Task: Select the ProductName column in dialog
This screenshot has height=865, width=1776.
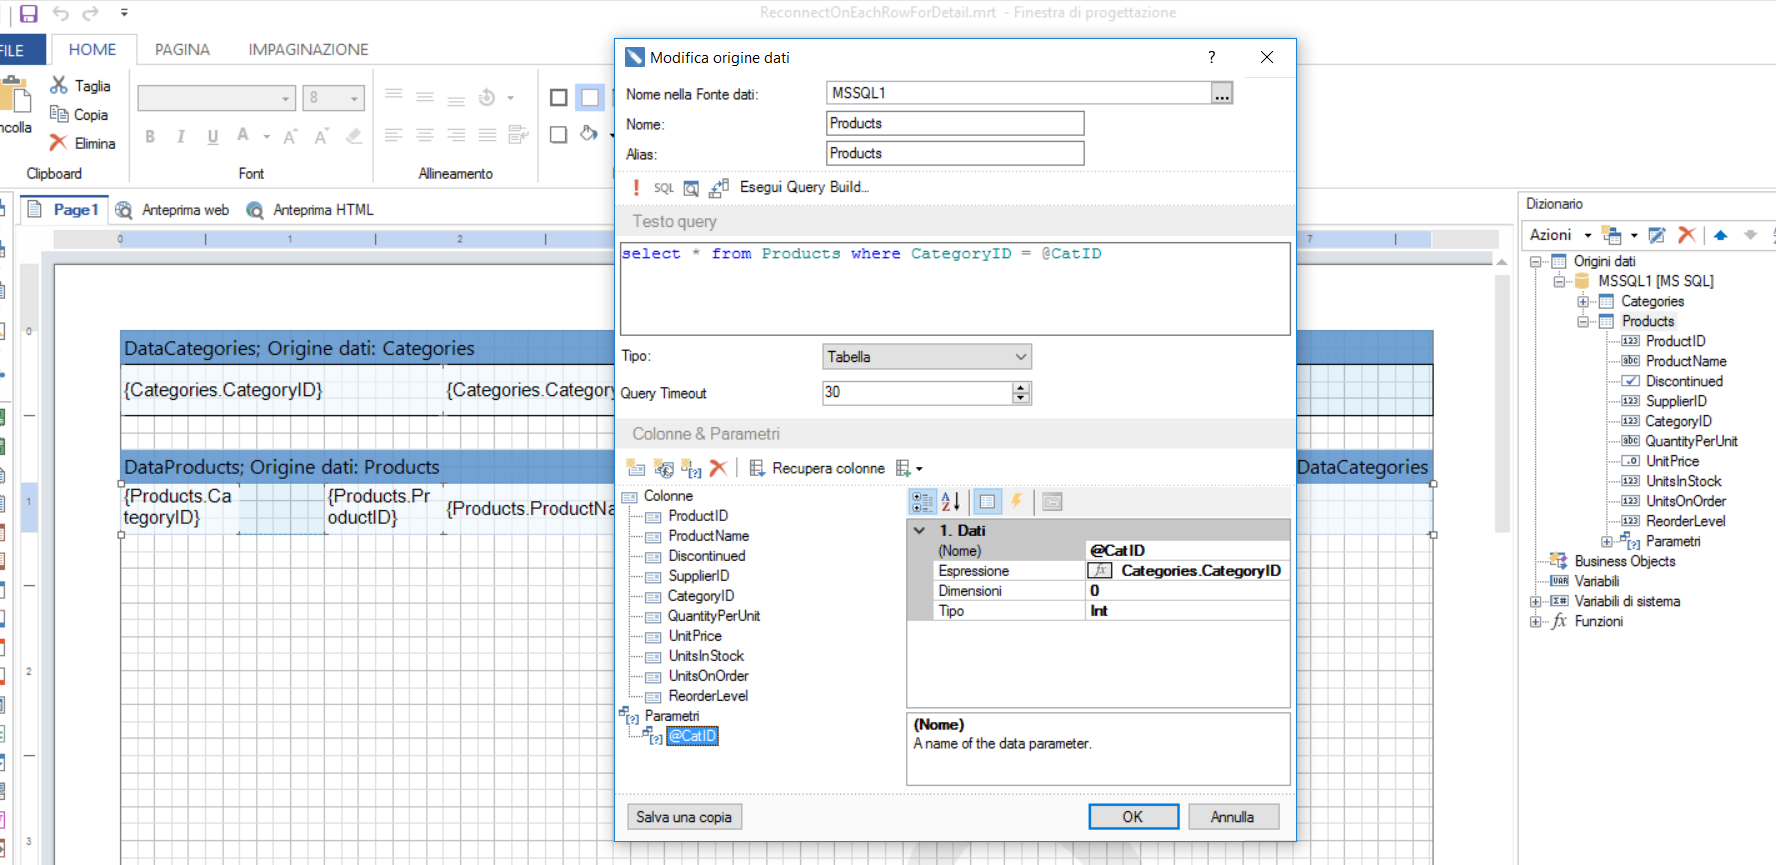Action: [708, 536]
